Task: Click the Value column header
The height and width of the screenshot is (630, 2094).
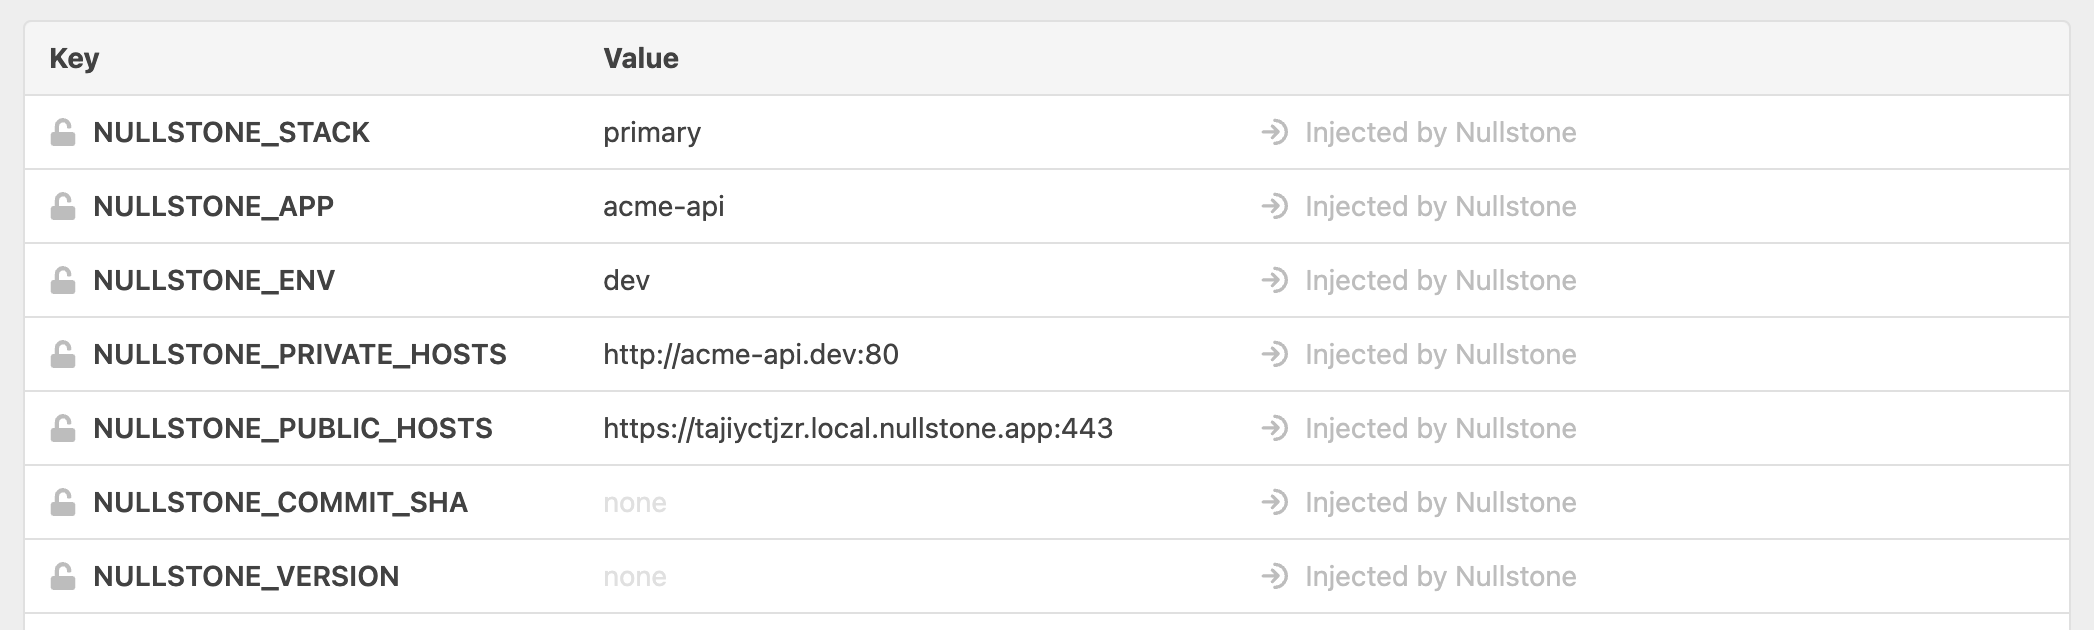Action: point(640,58)
